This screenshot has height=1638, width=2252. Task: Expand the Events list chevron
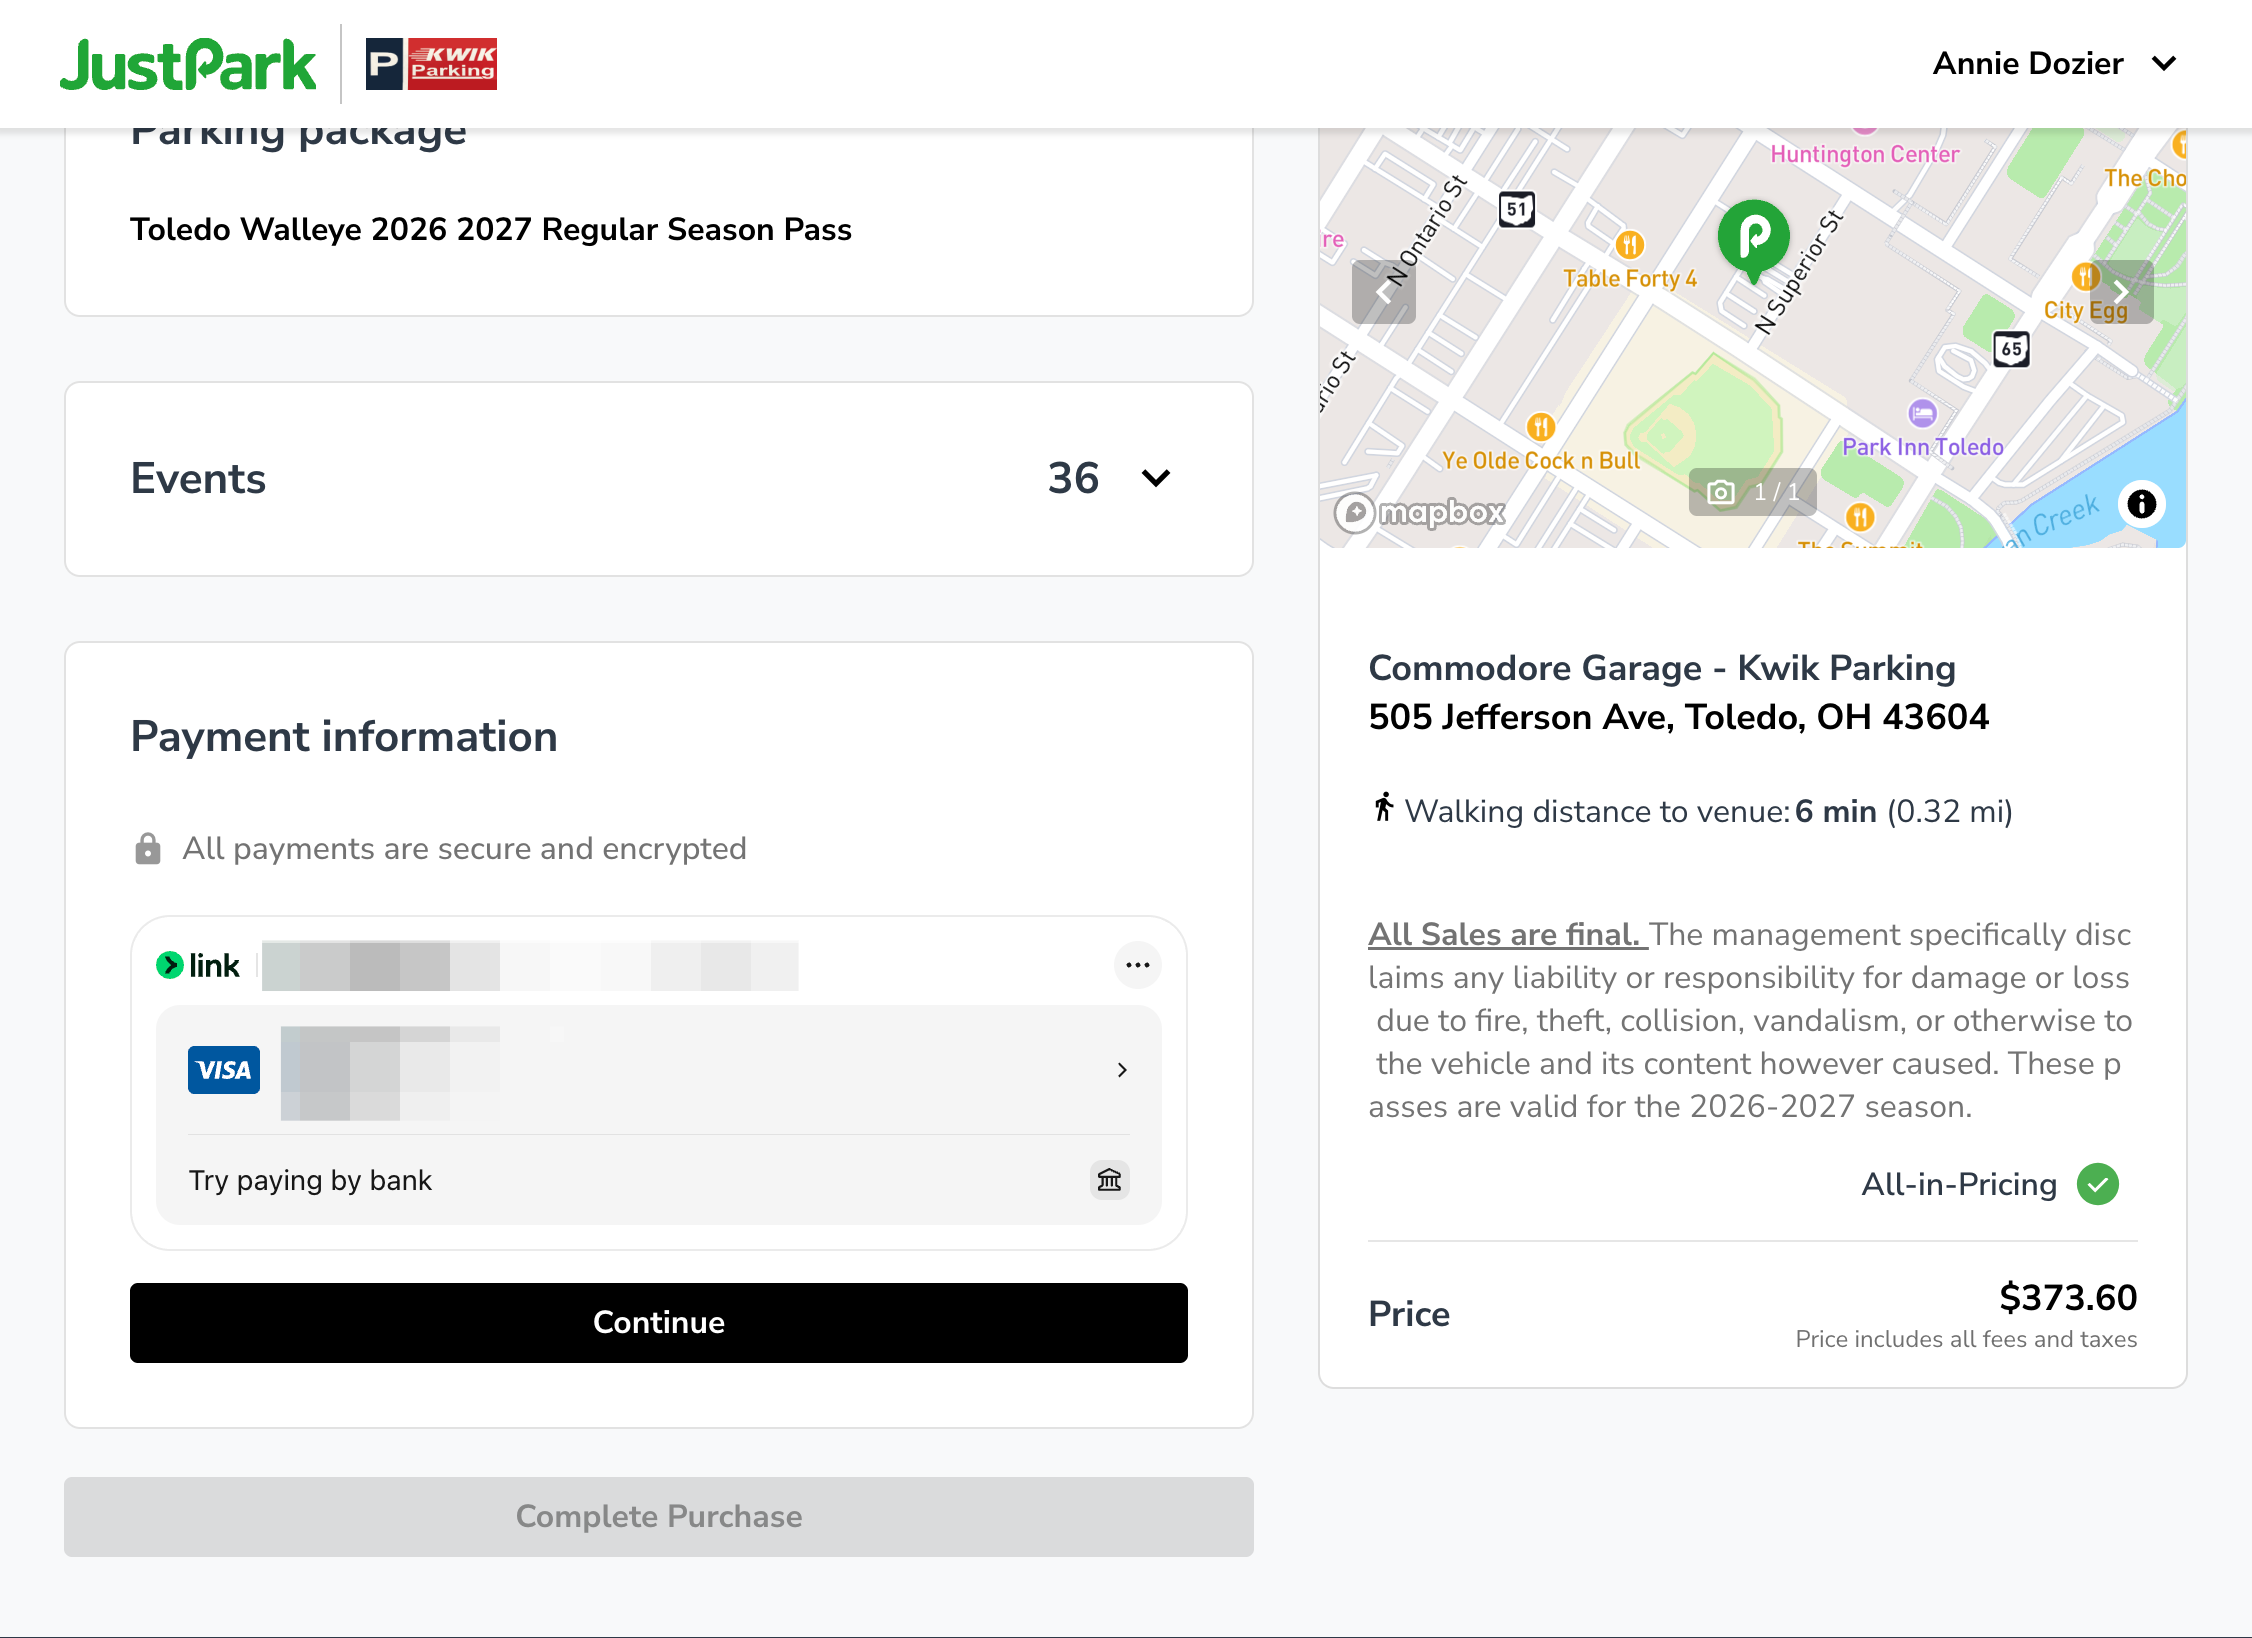coord(1156,478)
